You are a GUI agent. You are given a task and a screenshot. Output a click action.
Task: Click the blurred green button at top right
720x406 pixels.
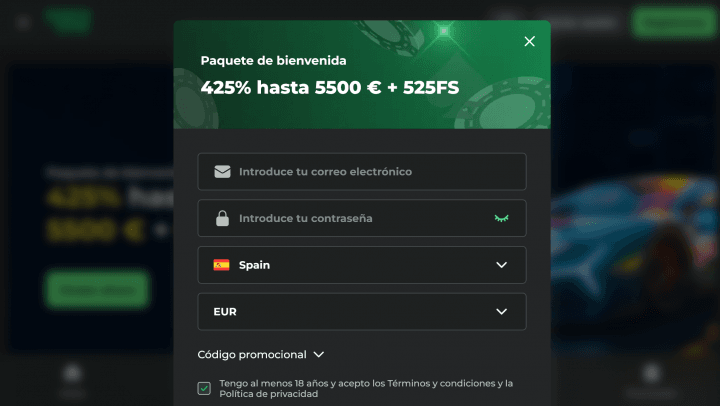click(670, 21)
